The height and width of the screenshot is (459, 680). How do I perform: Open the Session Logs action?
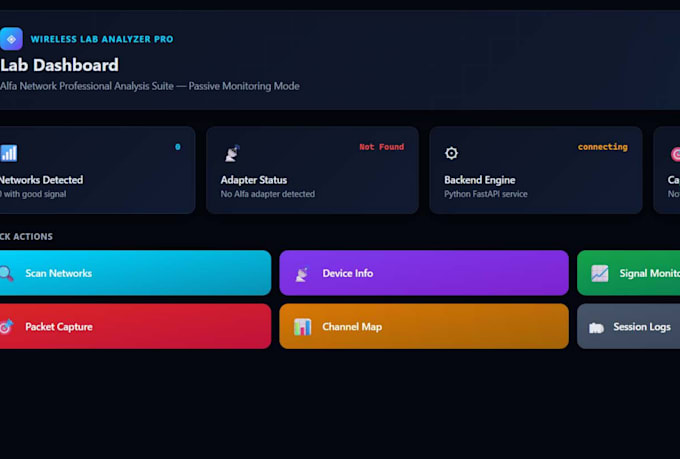click(628, 326)
